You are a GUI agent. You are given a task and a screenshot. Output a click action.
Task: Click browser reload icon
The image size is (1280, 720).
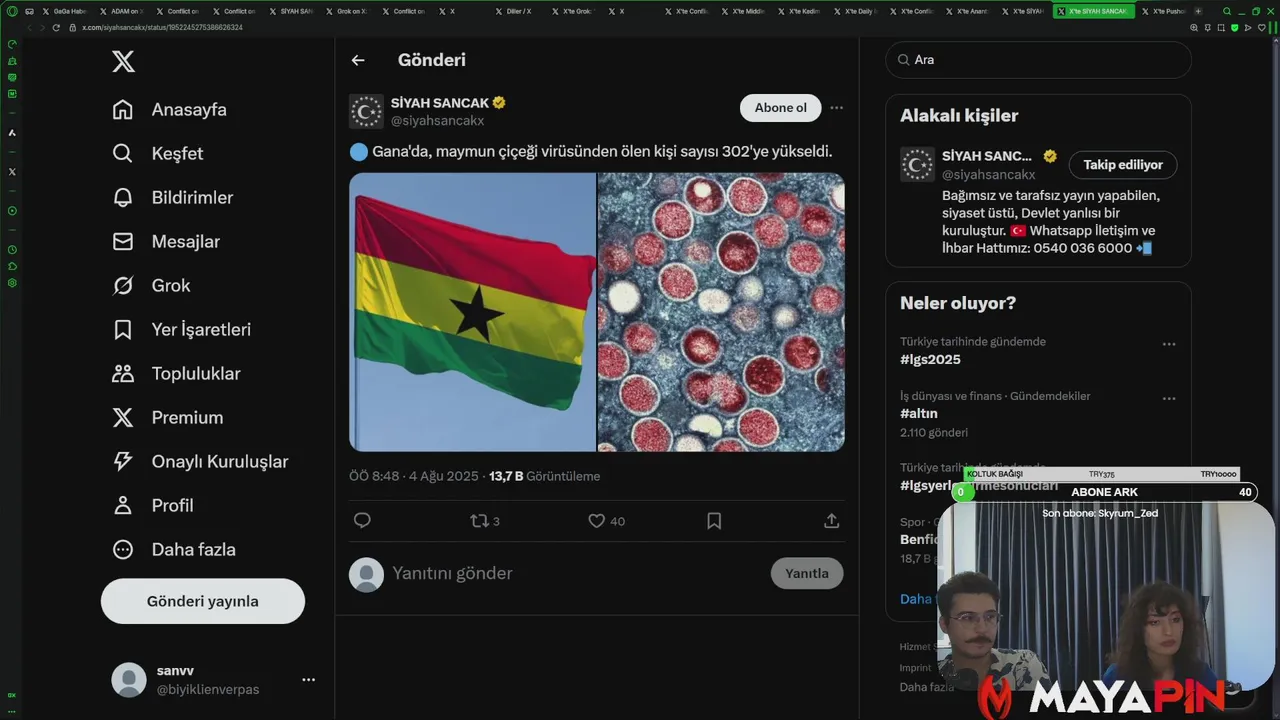pyautogui.click(x=56, y=27)
